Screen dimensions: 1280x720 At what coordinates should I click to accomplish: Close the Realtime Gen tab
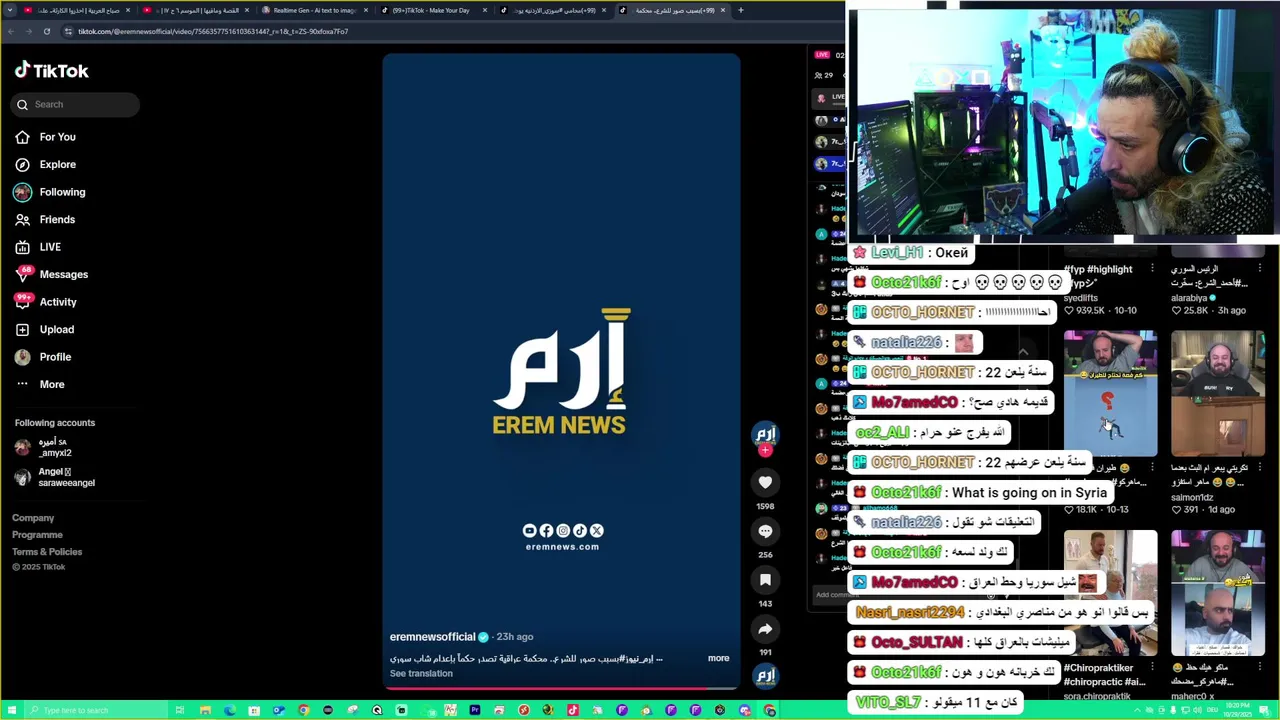[366, 10]
